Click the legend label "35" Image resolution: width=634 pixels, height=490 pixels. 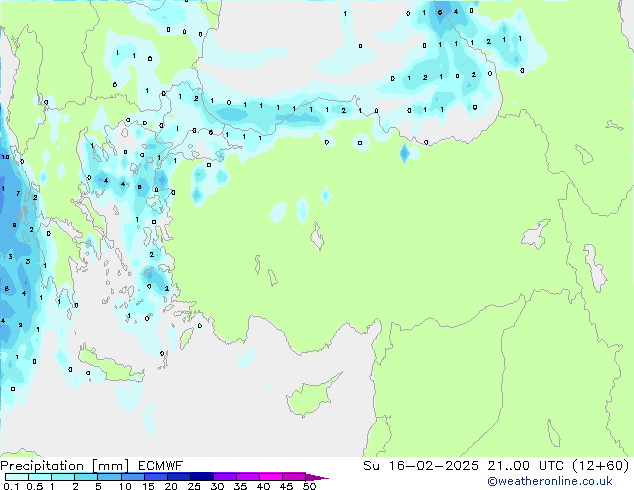[240, 486]
